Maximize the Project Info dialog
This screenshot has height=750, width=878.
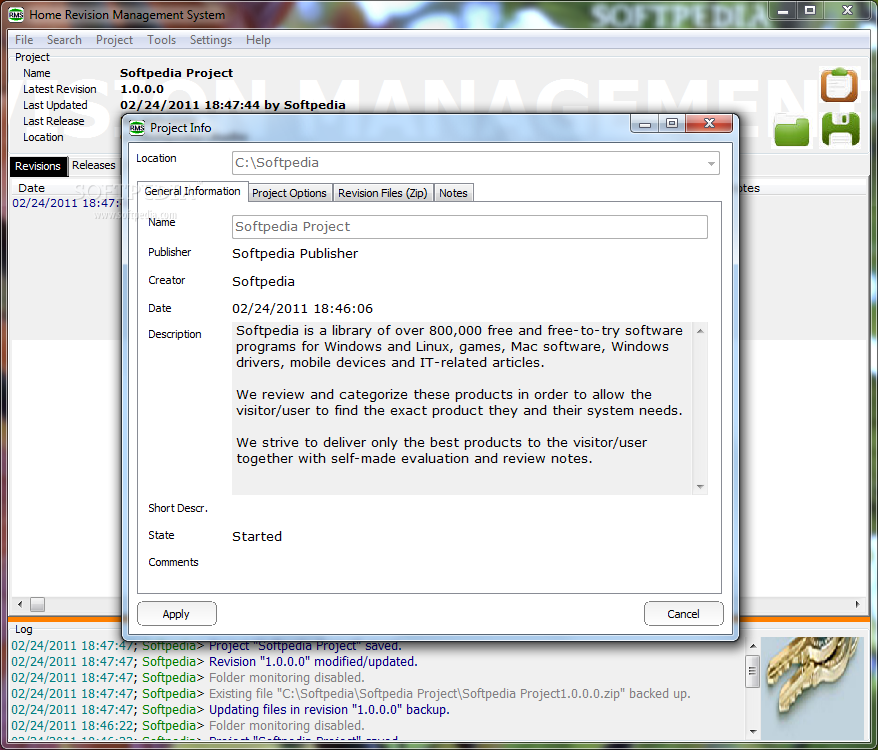(672, 123)
